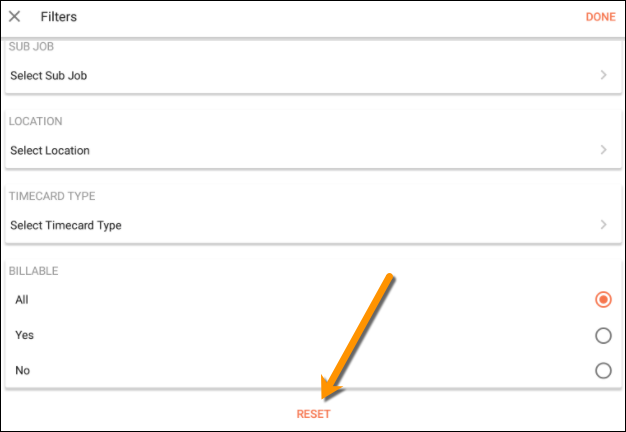Click the BILLABLE section header
Screen dimensions: 626x432
pyautogui.click(x=35, y=271)
